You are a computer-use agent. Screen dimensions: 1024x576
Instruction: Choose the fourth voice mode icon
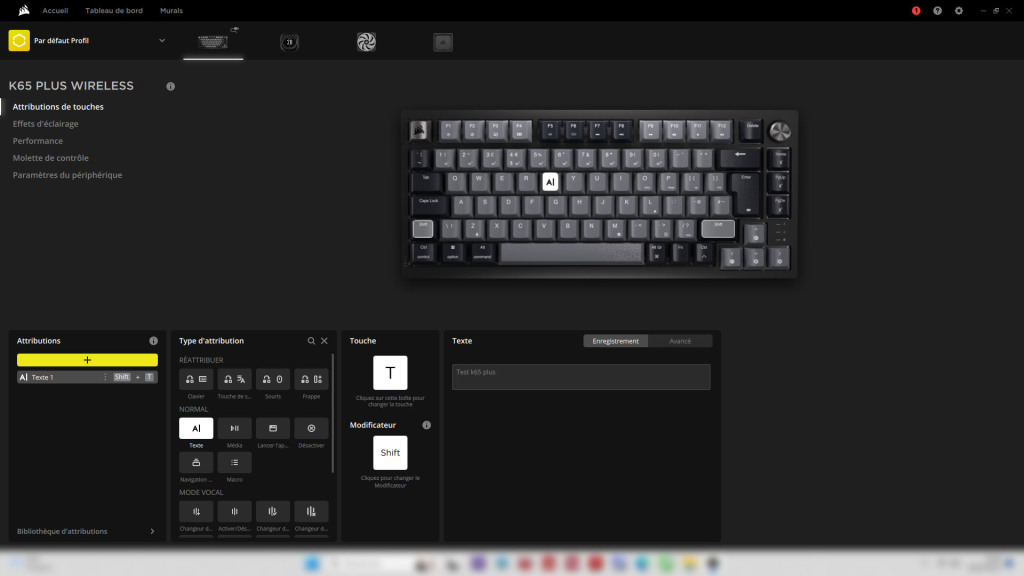click(312, 511)
